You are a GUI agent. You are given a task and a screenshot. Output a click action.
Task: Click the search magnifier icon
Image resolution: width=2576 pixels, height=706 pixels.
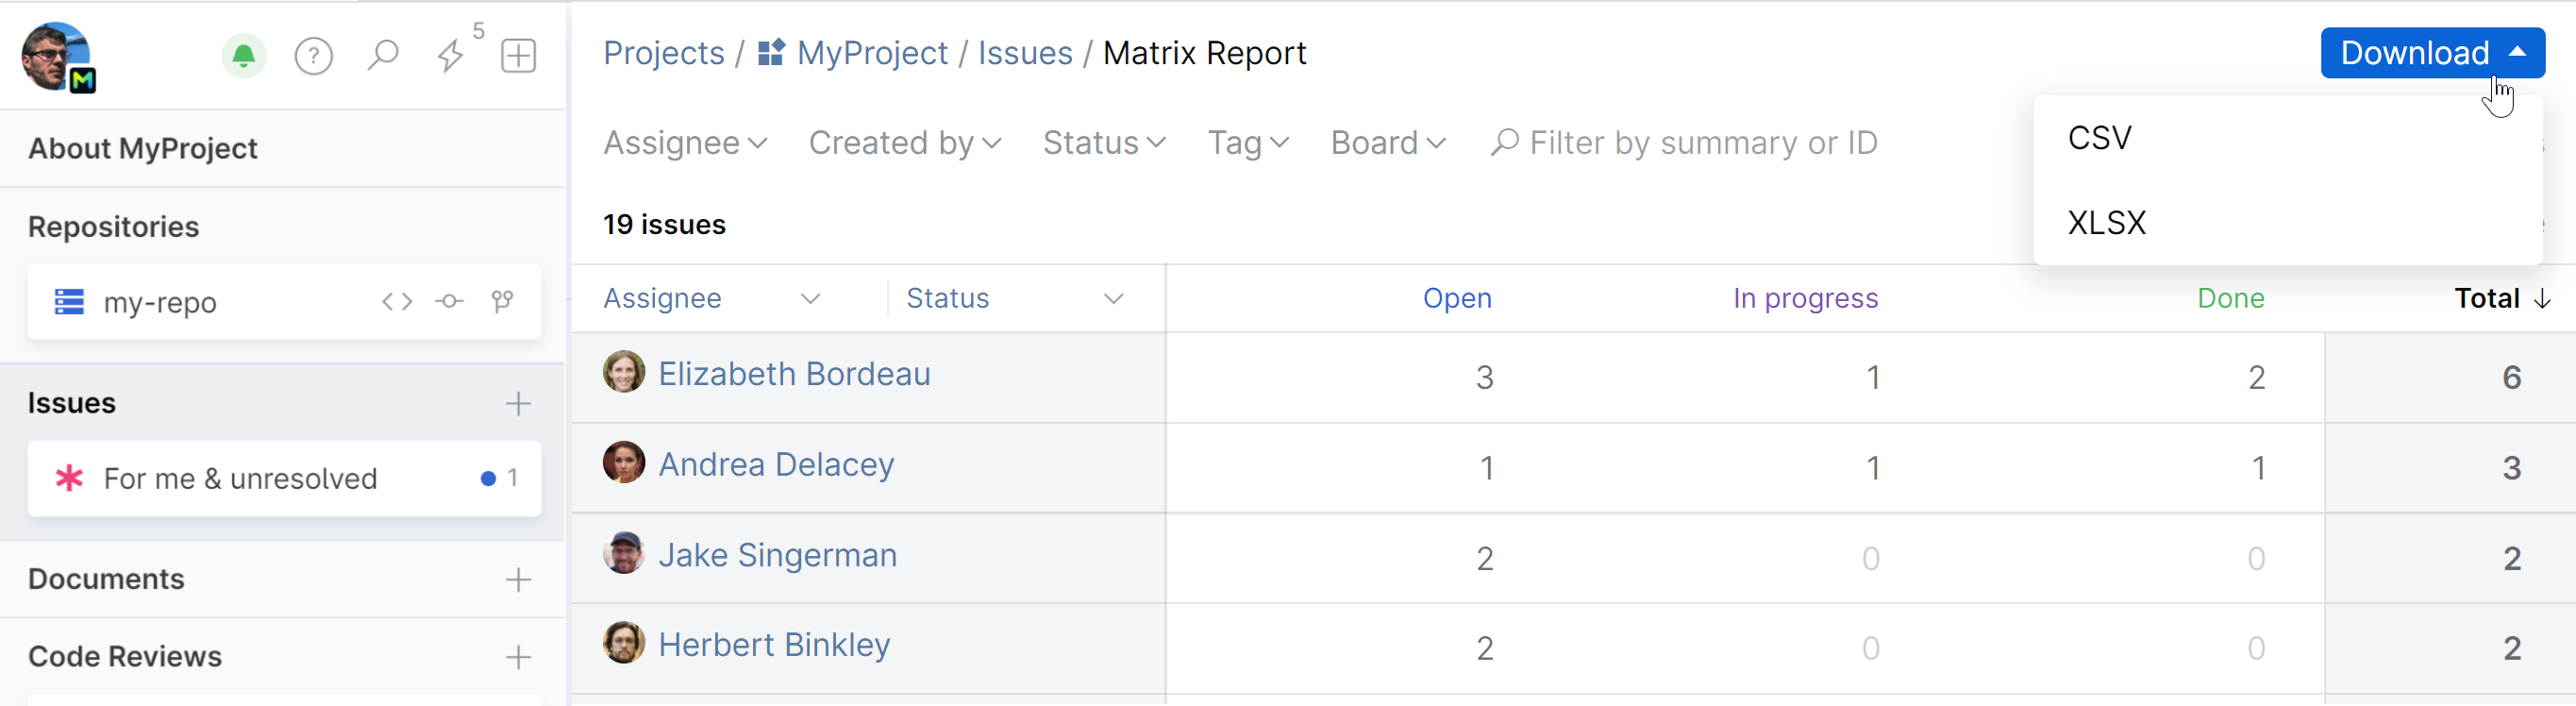pyautogui.click(x=382, y=55)
